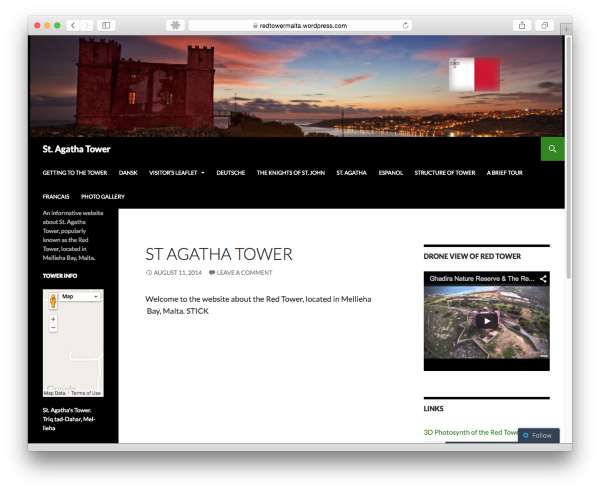This screenshot has height=491, width=600.
Task: Open 3D Photosynth of the Red Tower link
Action: point(472,432)
